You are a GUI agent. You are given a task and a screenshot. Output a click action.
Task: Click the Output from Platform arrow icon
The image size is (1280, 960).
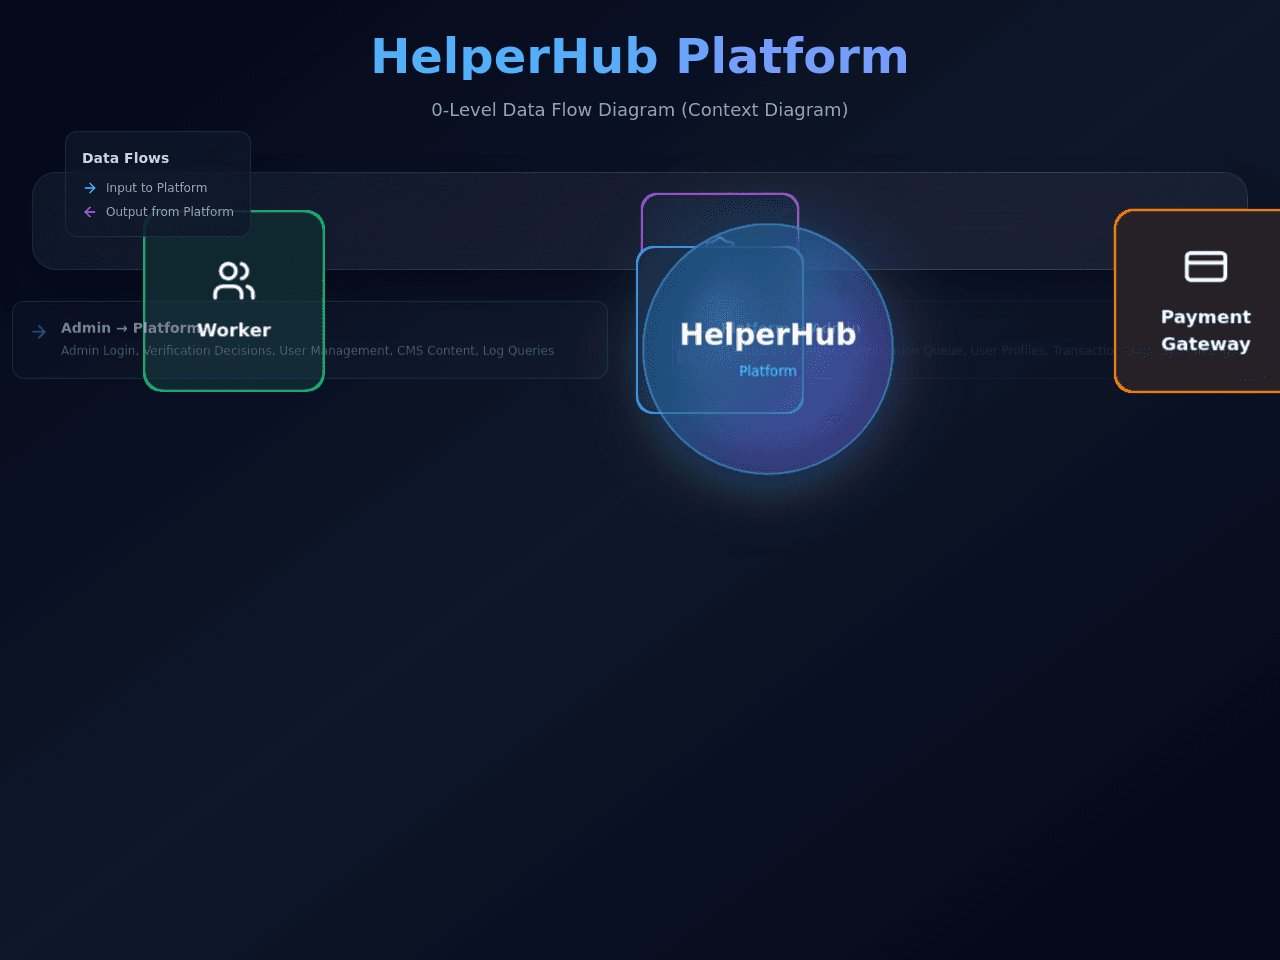point(90,212)
